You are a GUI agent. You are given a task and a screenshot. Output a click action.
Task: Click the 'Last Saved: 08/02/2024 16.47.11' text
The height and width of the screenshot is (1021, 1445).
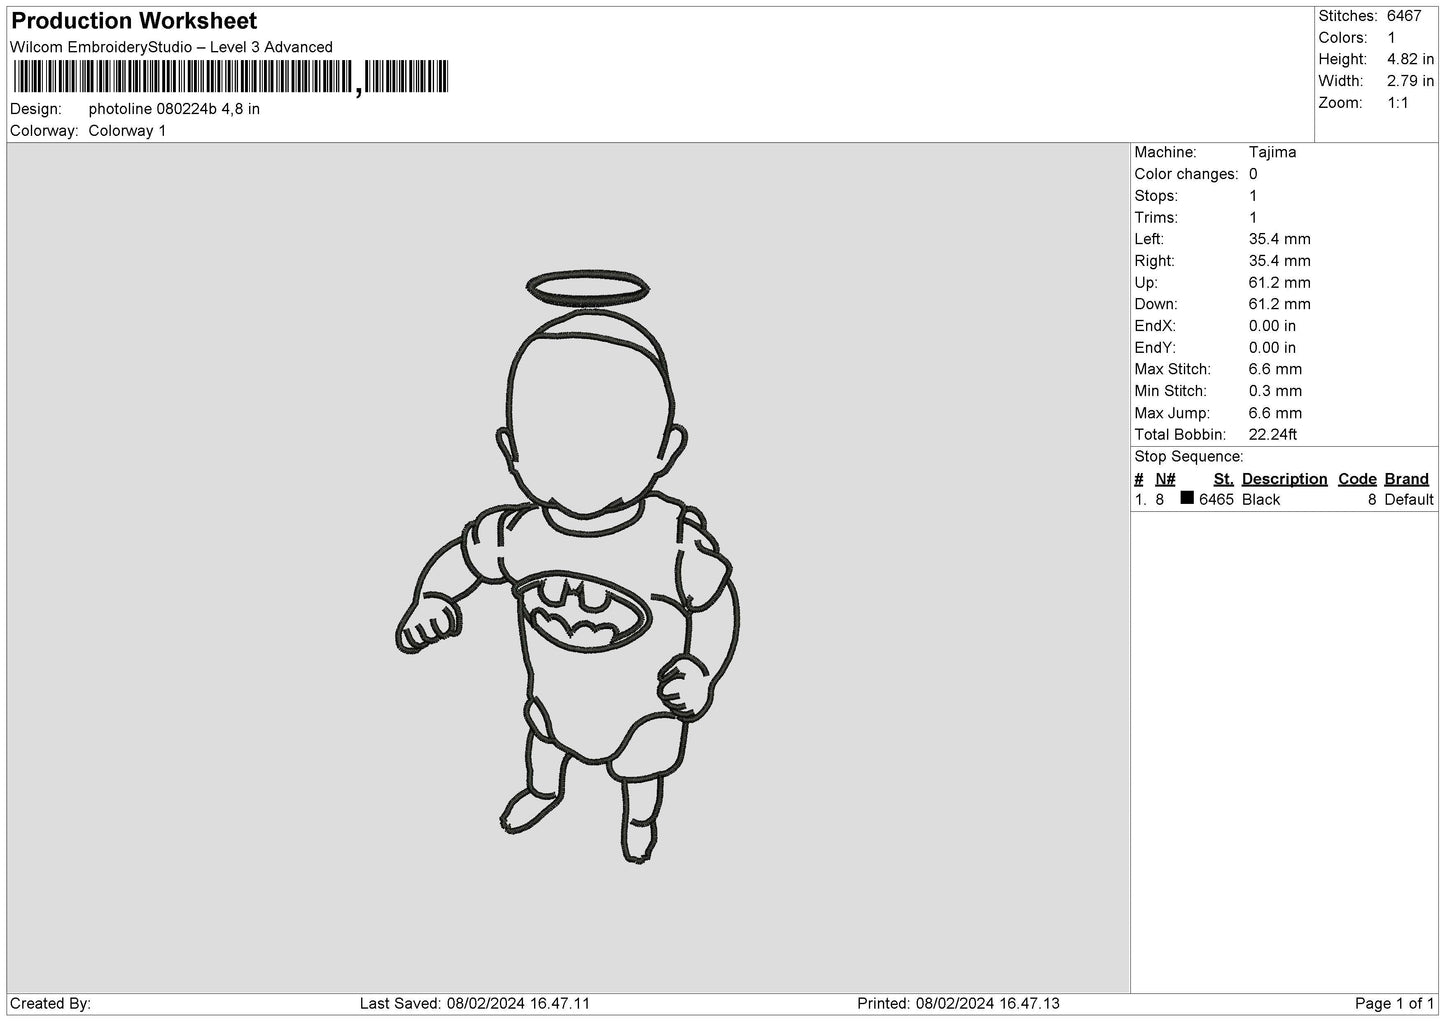475,1003
